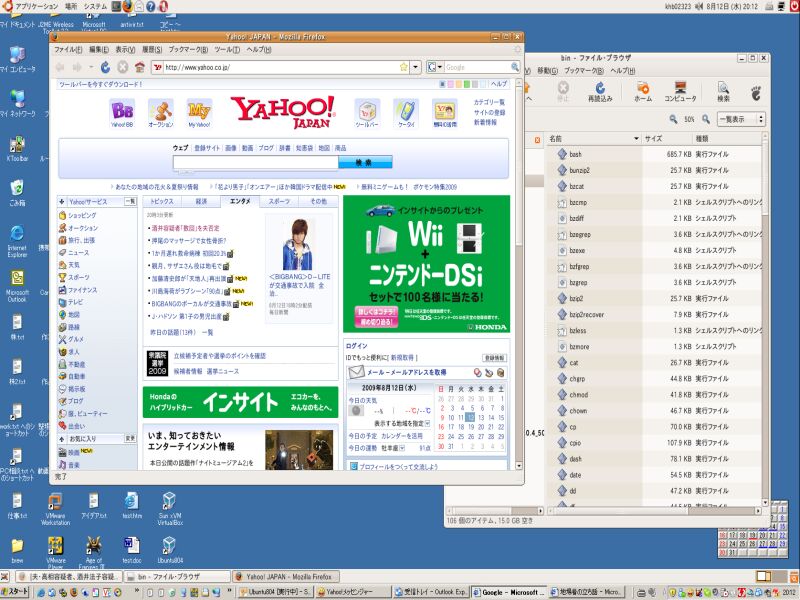
Task: Select the cpio file row
Action: (655, 443)
